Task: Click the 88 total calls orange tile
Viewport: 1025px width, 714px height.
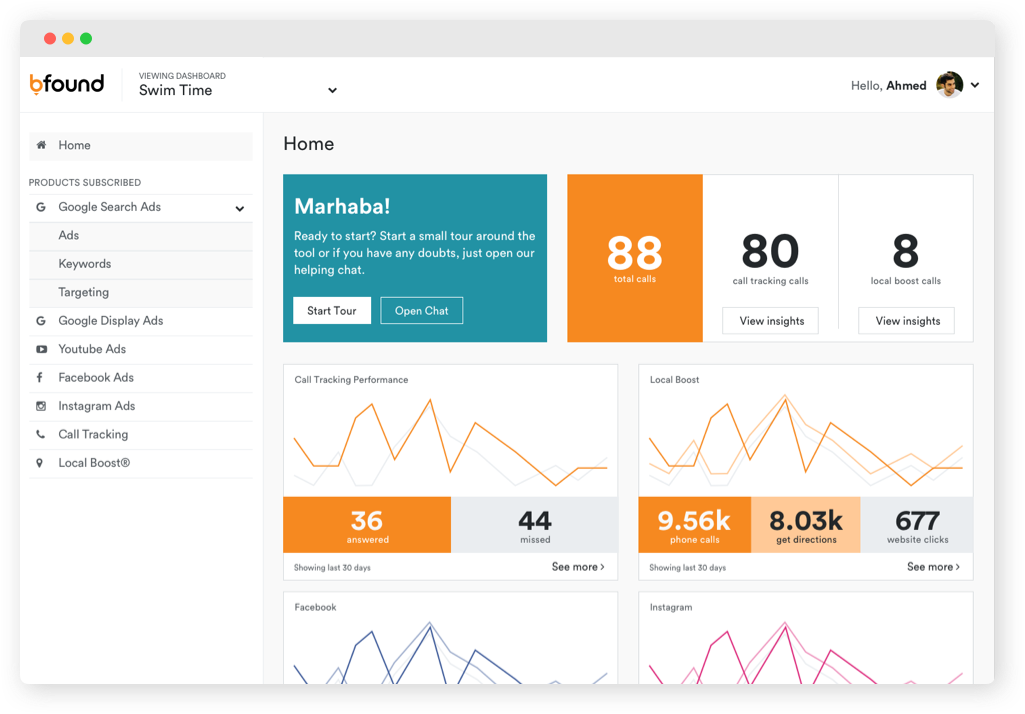Action: [x=635, y=258]
